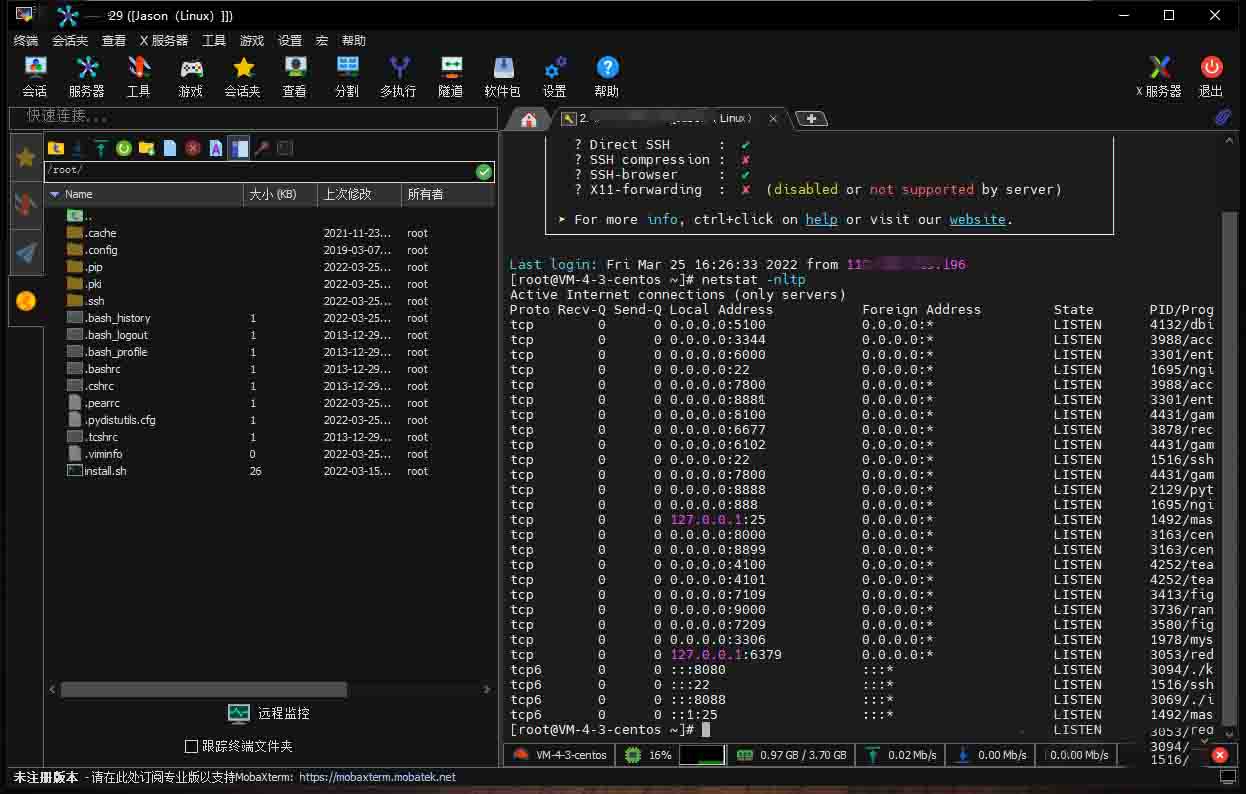
Task: Toggle sort order using the Name column arrow
Action: [54, 194]
